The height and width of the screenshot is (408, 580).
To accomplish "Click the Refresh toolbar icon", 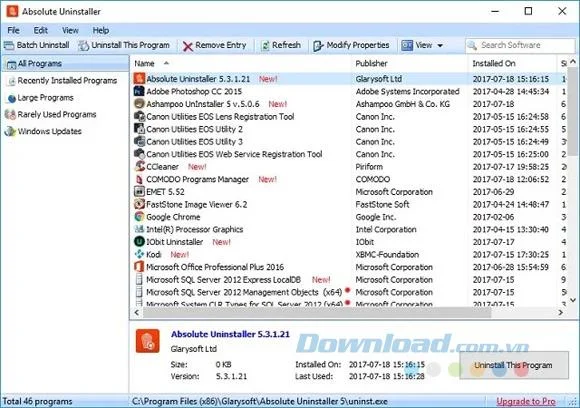I will pos(265,45).
